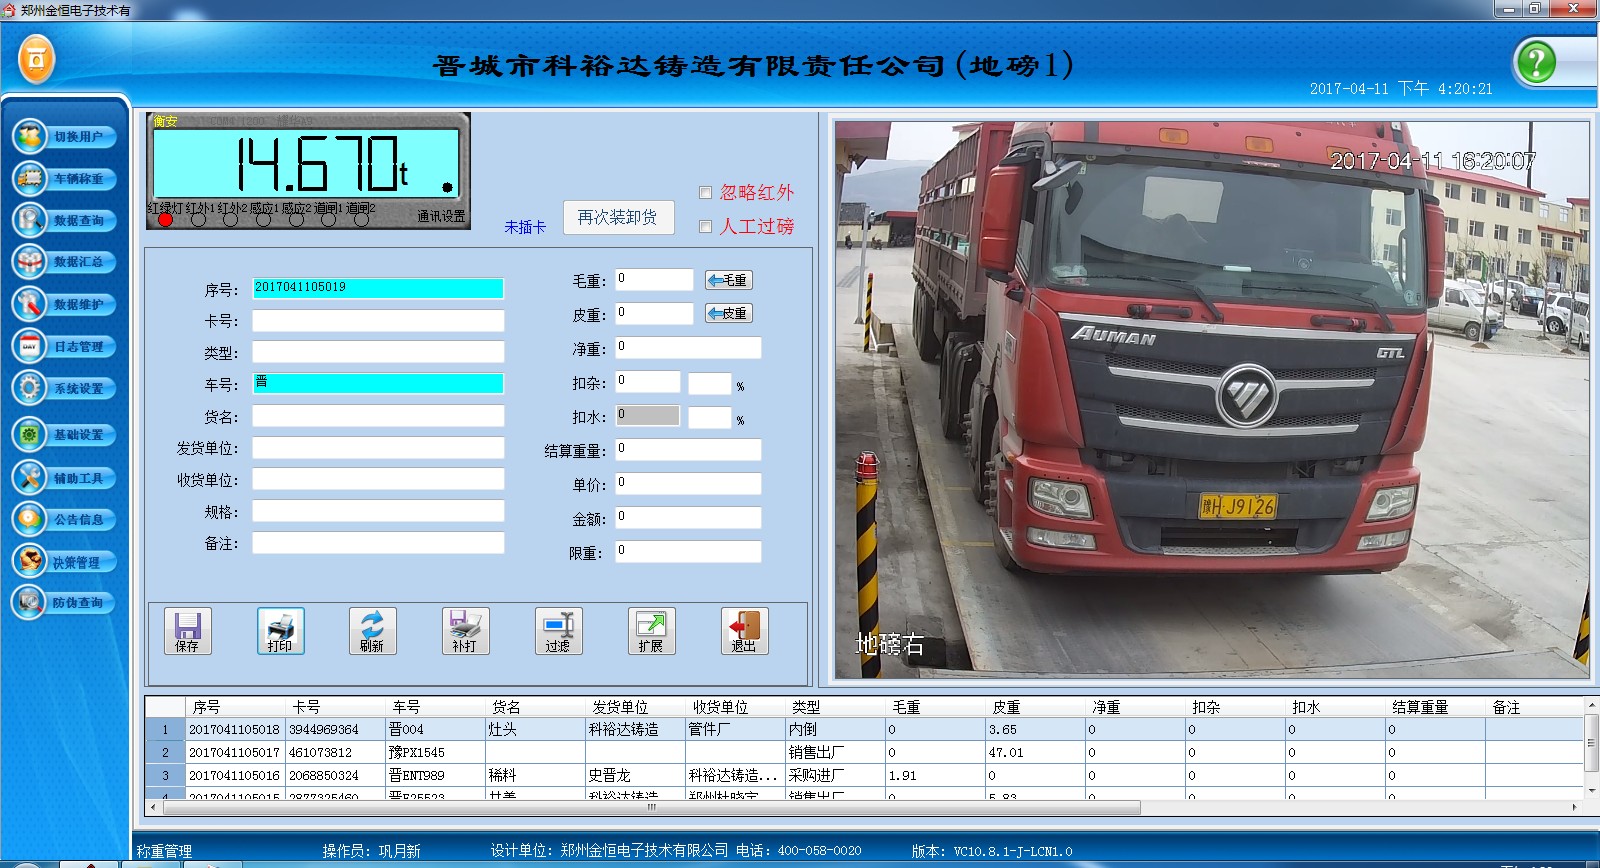Switch user via 切换用户 menu item

point(65,136)
